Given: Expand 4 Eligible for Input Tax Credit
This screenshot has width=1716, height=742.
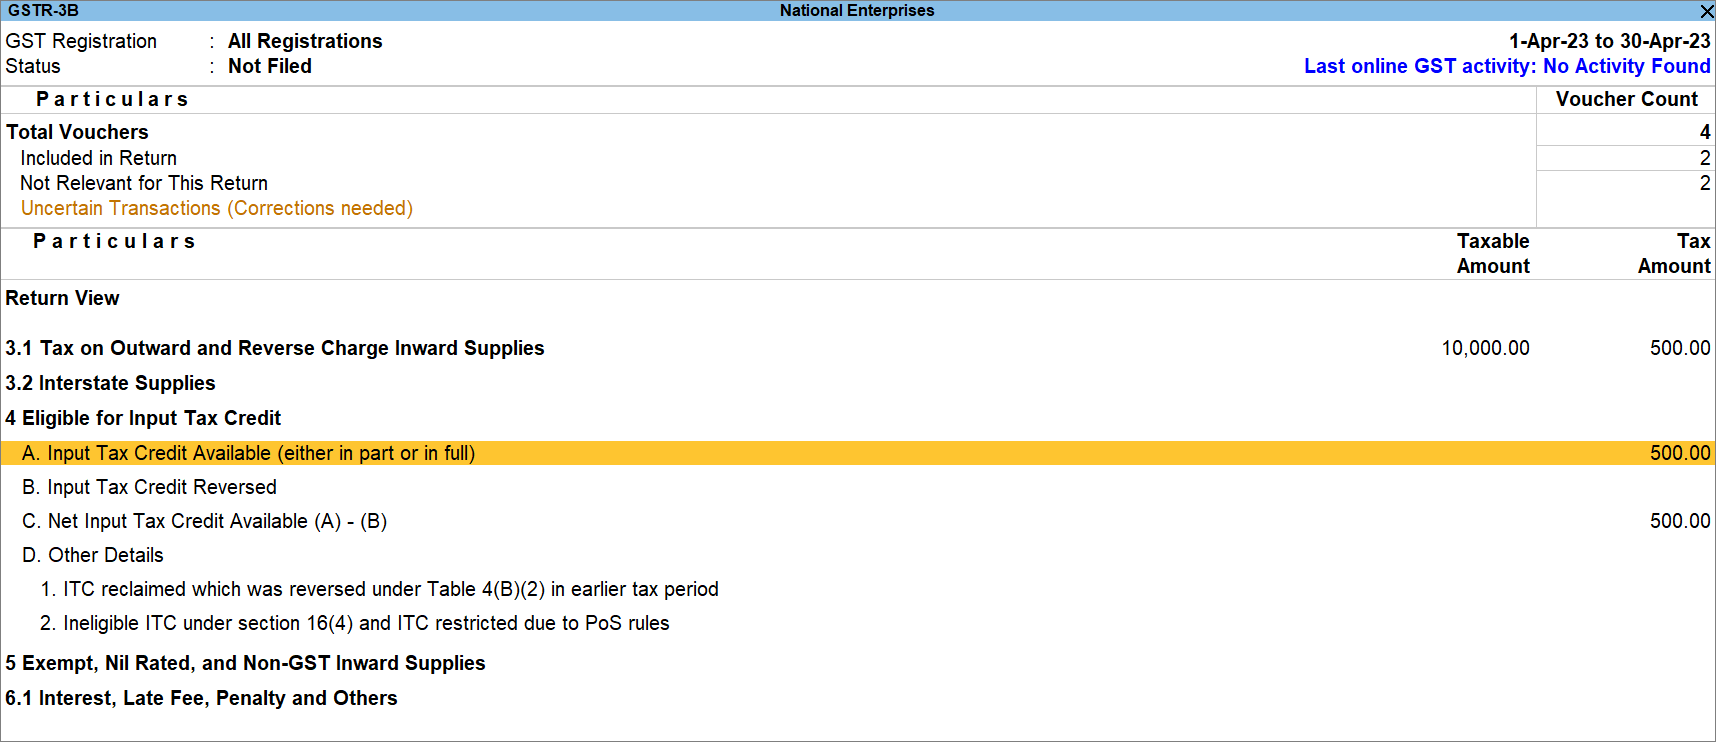Looking at the screenshot, I should pos(143,418).
